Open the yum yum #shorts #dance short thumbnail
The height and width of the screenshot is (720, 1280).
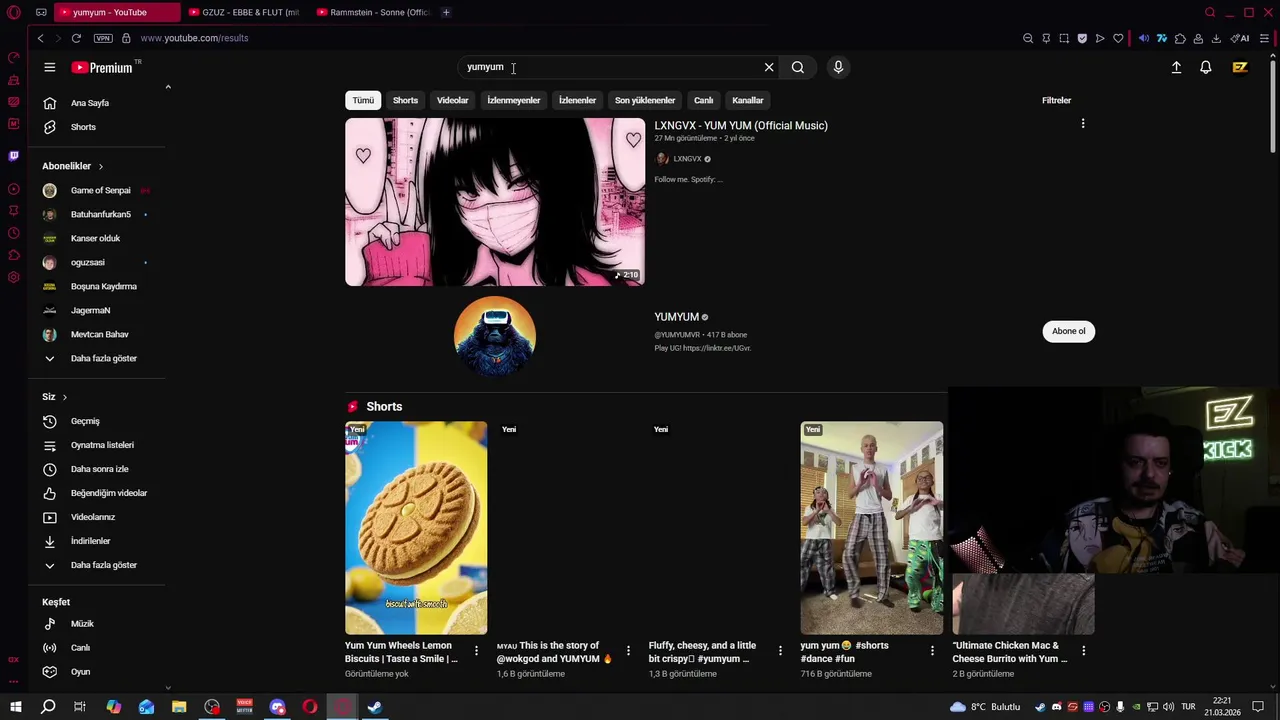tap(871, 528)
